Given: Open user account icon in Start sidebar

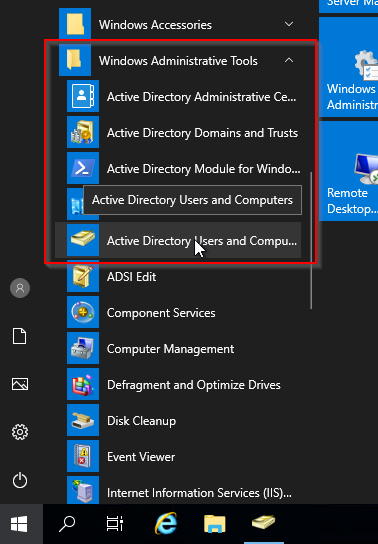Looking at the screenshot, I should point(20,288).
